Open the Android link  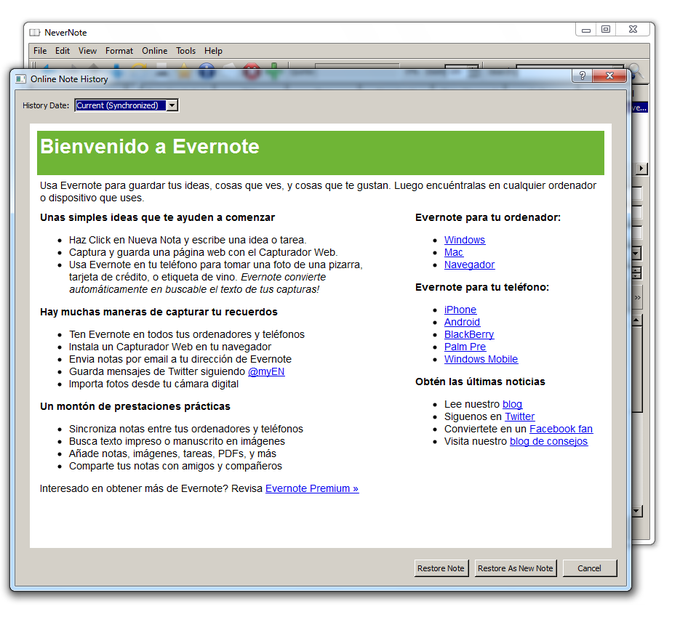coord(462,322)
